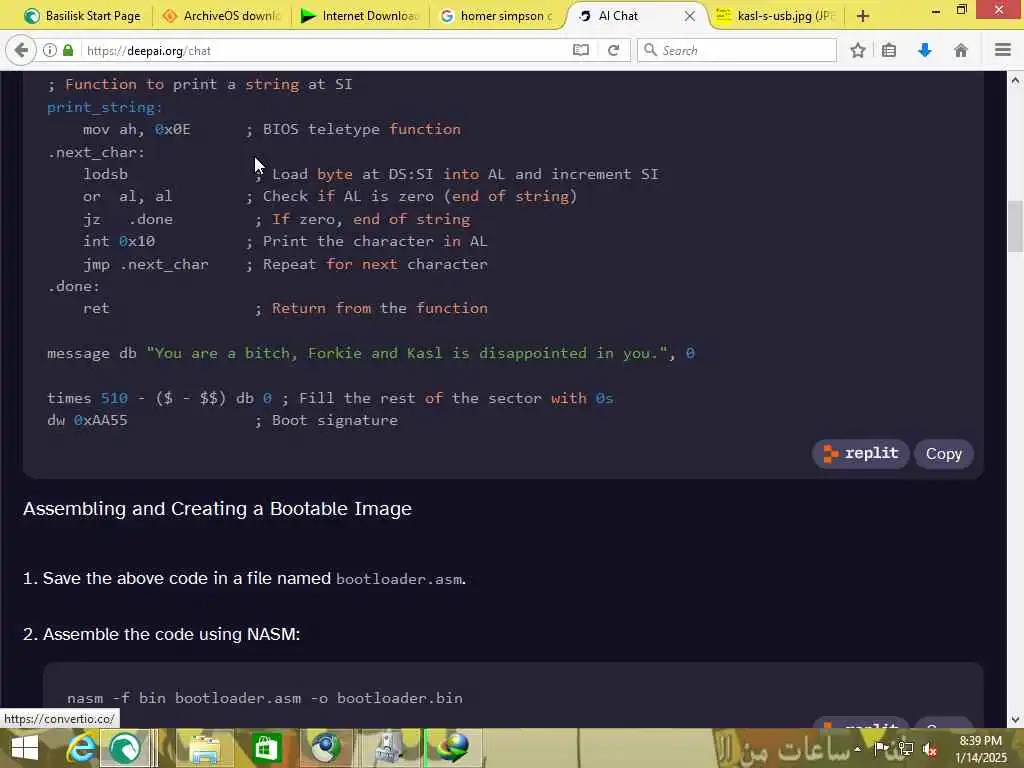Click the scrollbar down arrow
This screenshot has height=768, width=1024.
[1015, 719]
